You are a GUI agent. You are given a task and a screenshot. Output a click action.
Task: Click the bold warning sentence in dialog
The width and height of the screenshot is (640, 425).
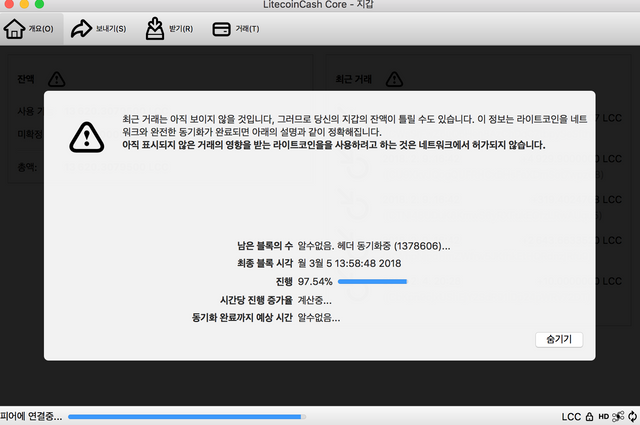334,145
